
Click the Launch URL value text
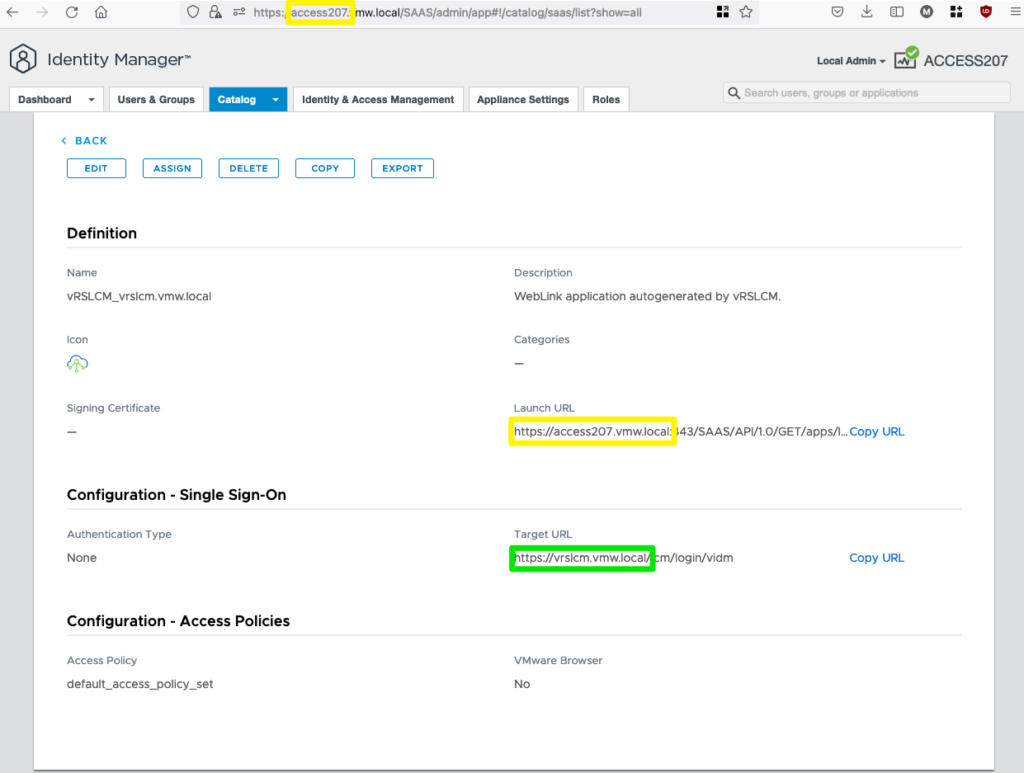click(680, 432)
